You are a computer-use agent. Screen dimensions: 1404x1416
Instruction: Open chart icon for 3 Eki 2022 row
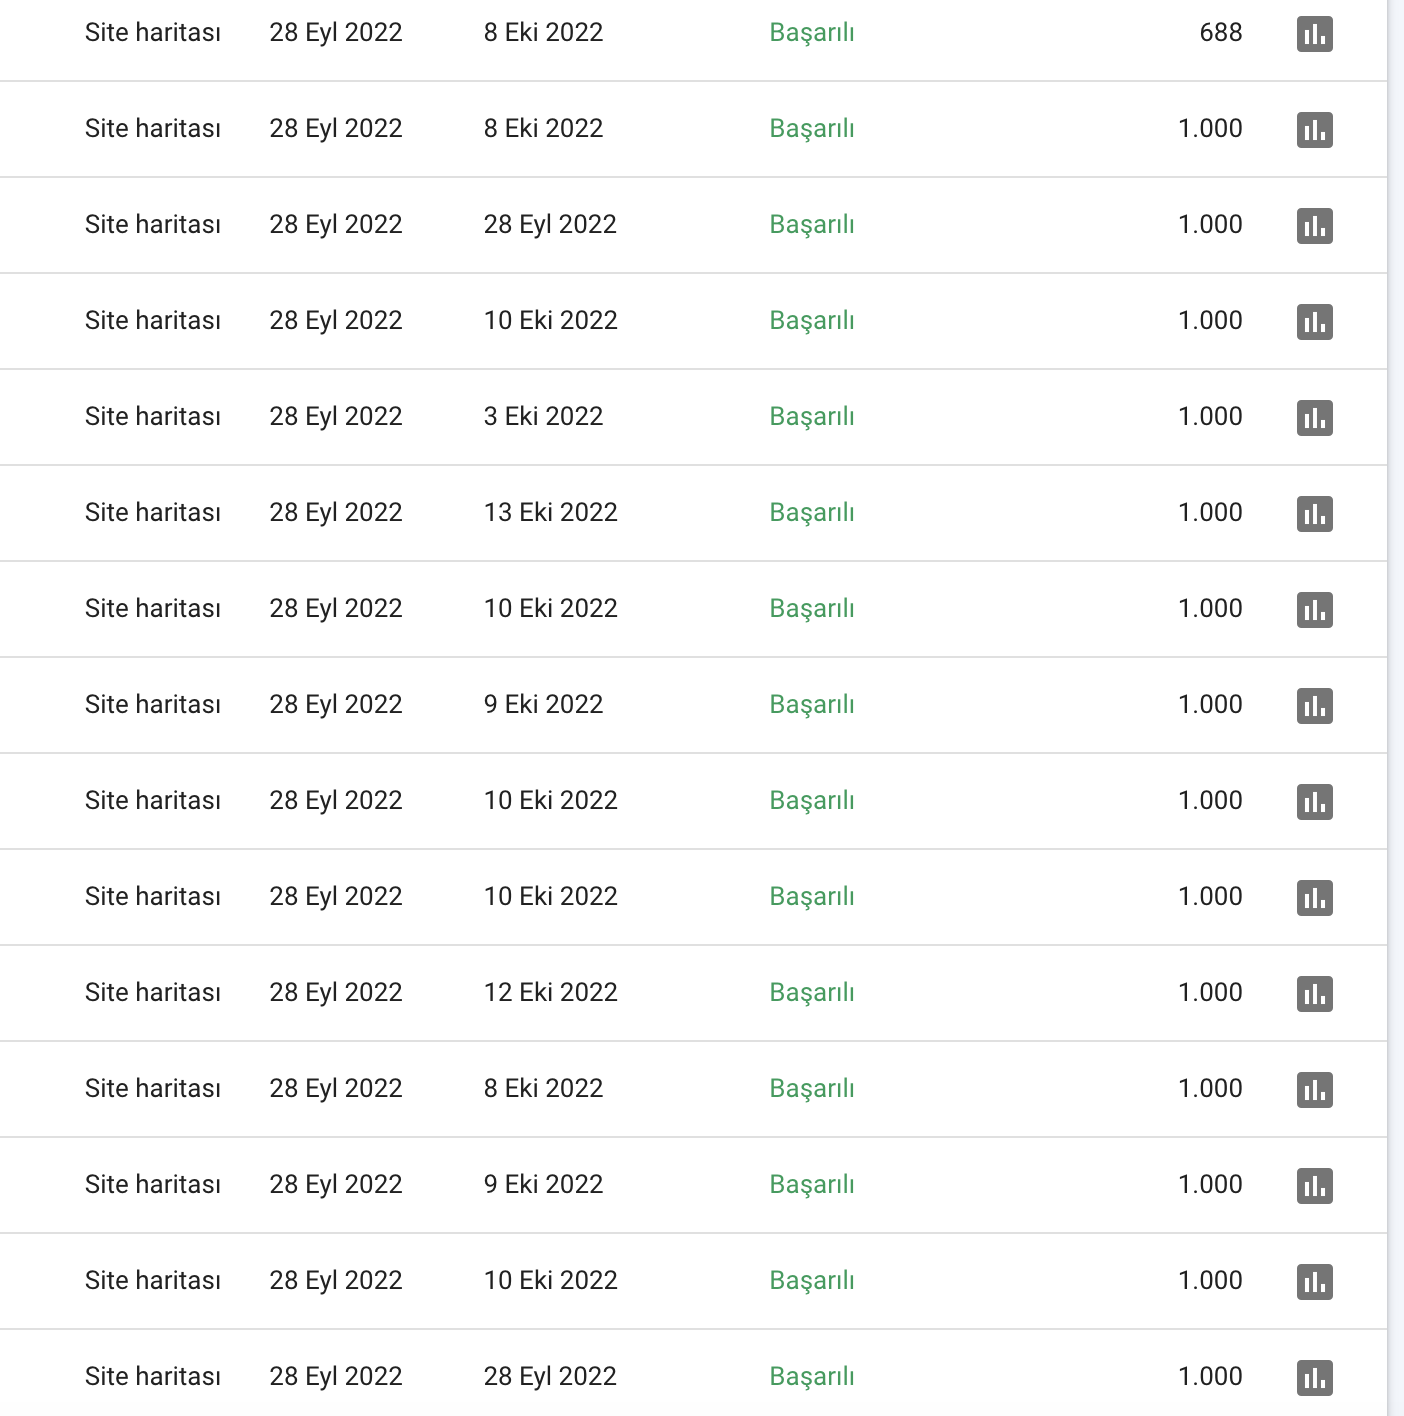1314,418
